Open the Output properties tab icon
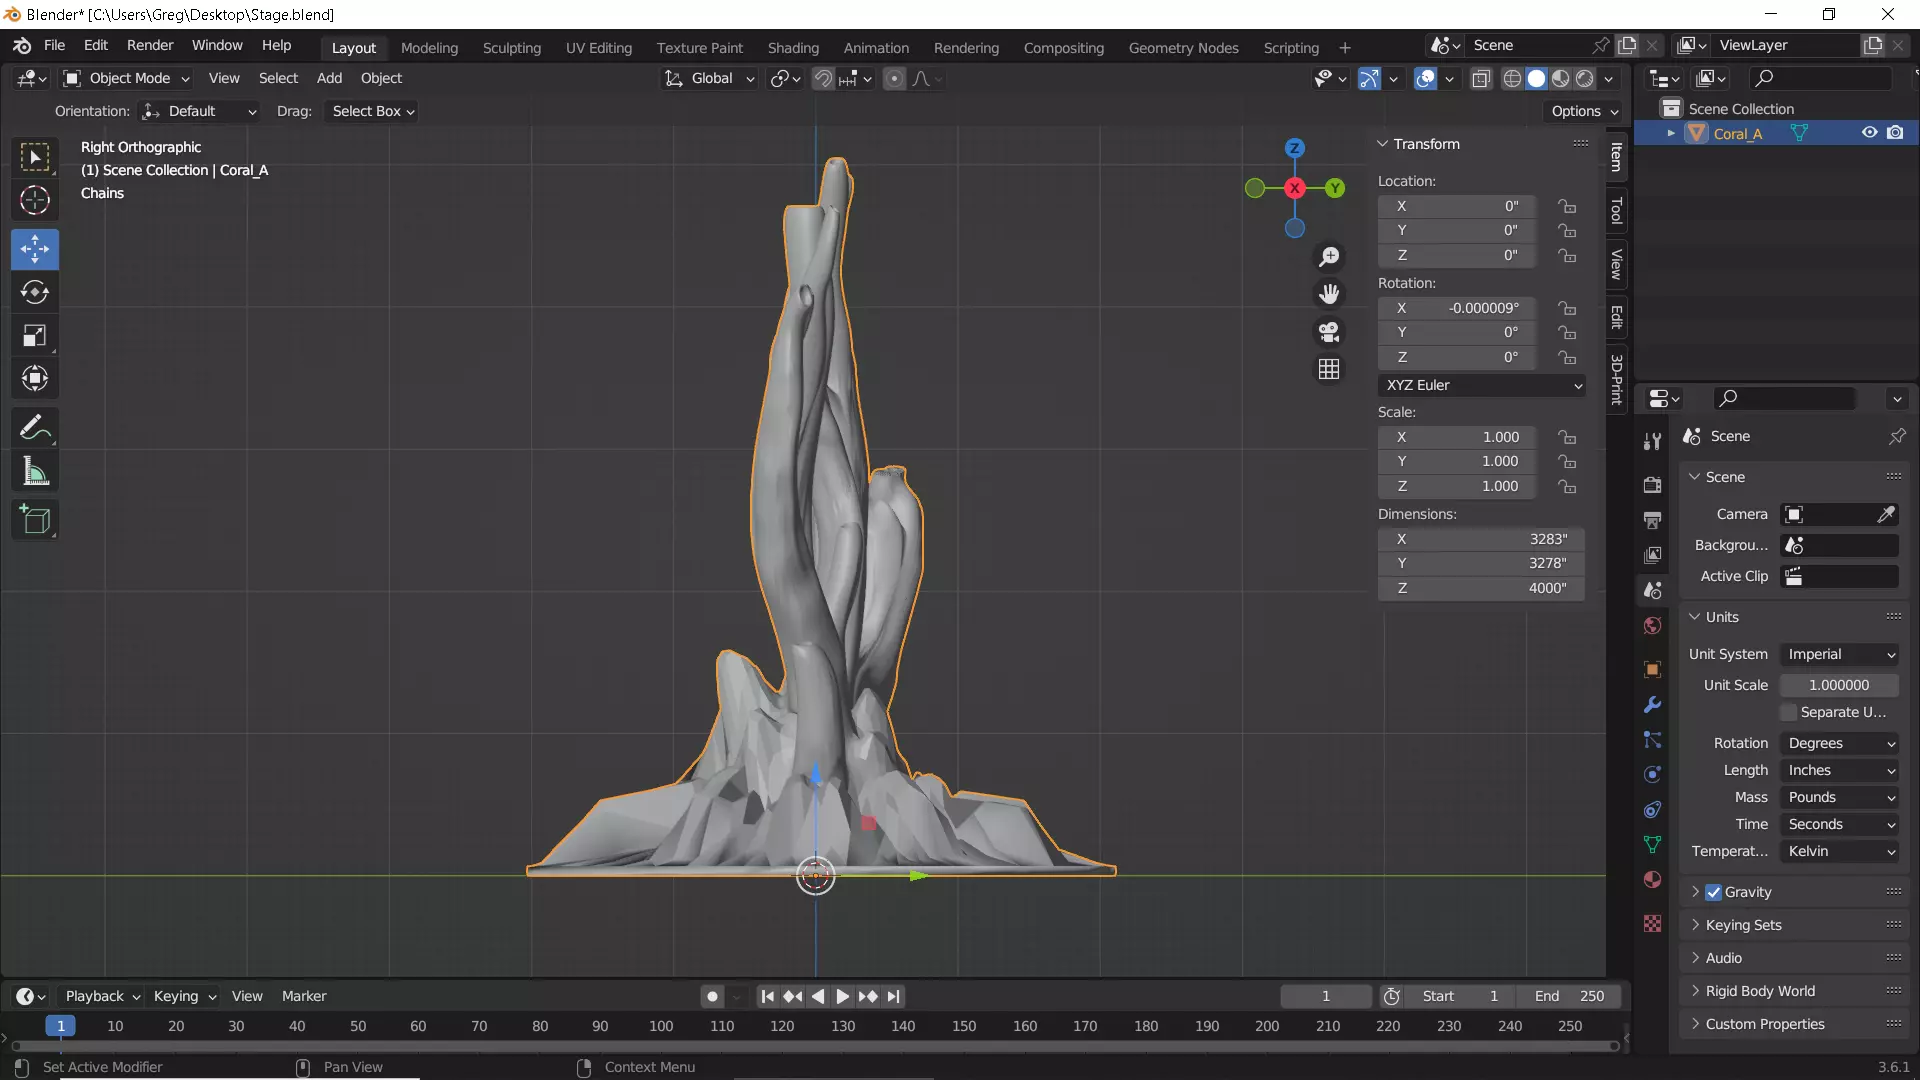Image resolution: width=1920 pixels, height=1080 pixels. pos(1652,520)
